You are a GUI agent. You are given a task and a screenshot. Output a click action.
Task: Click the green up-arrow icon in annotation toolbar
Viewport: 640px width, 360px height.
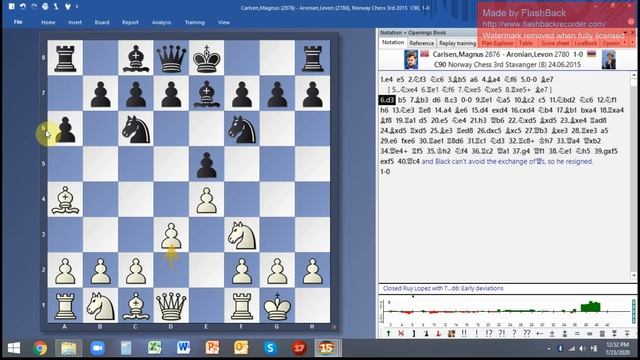(x=389, y=333)
